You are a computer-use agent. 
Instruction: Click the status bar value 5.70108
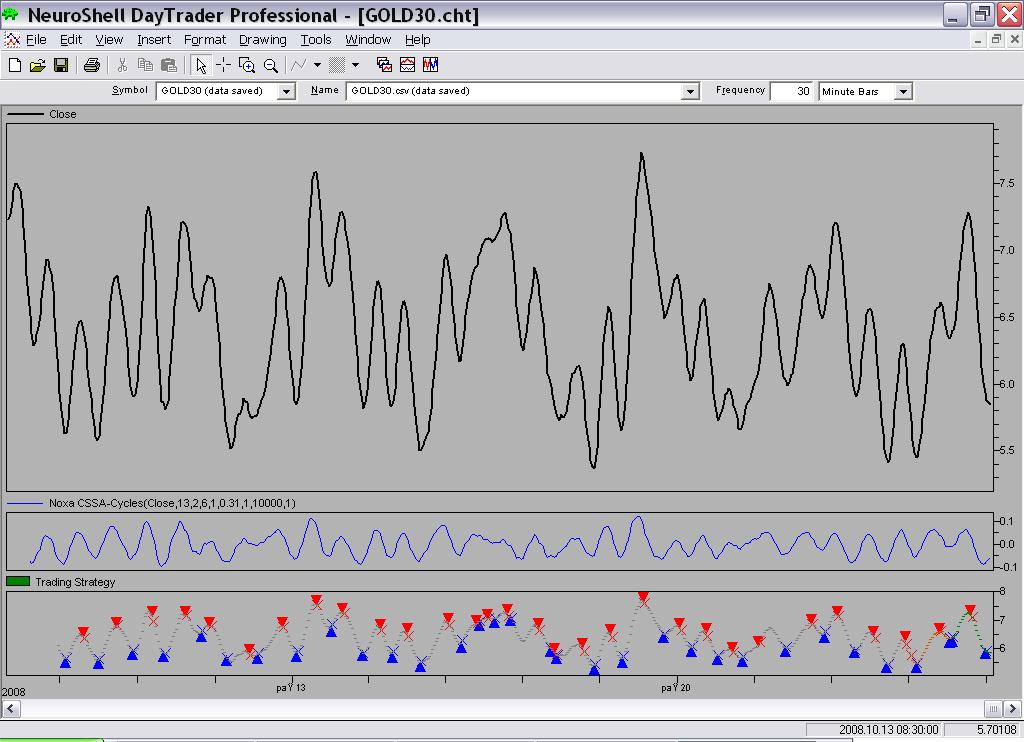997,730
